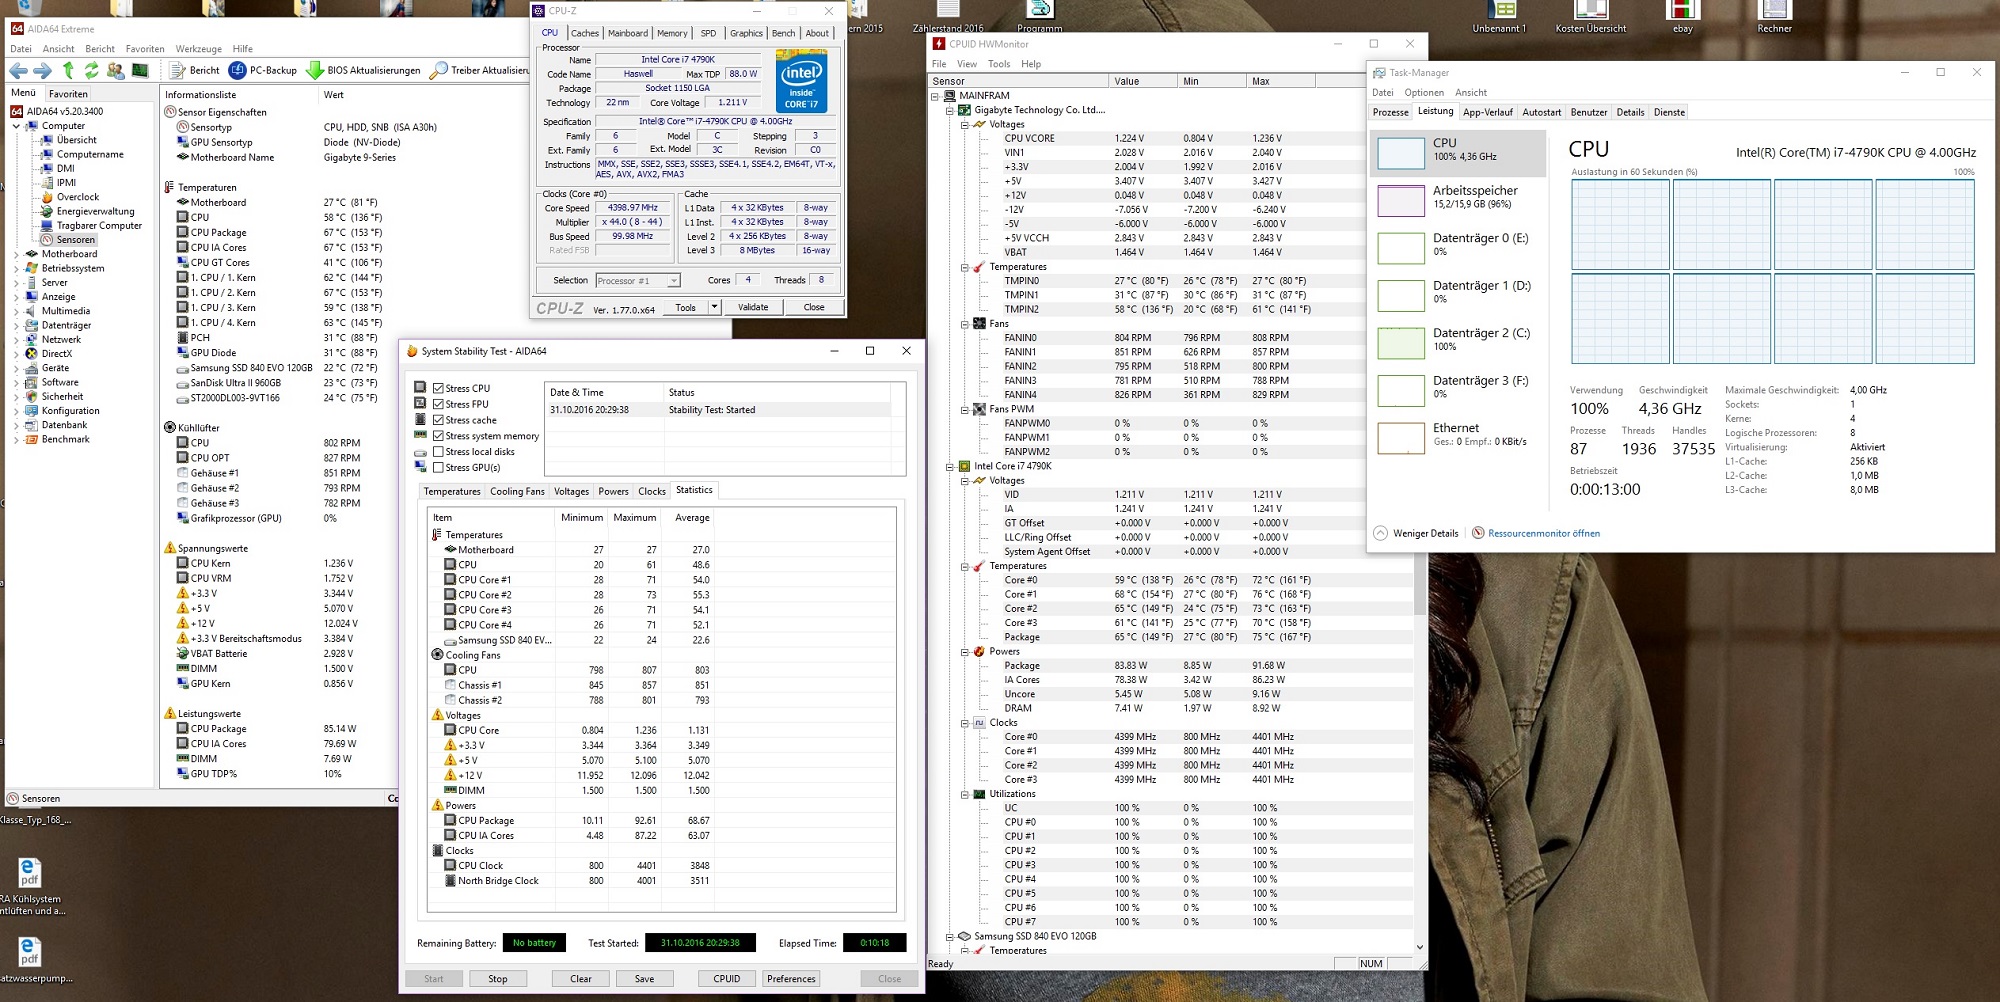Screen dimensions: 2000x1002
Task: Open the Ressourcenmonitor öffnen link
Action: point(1544,533)
